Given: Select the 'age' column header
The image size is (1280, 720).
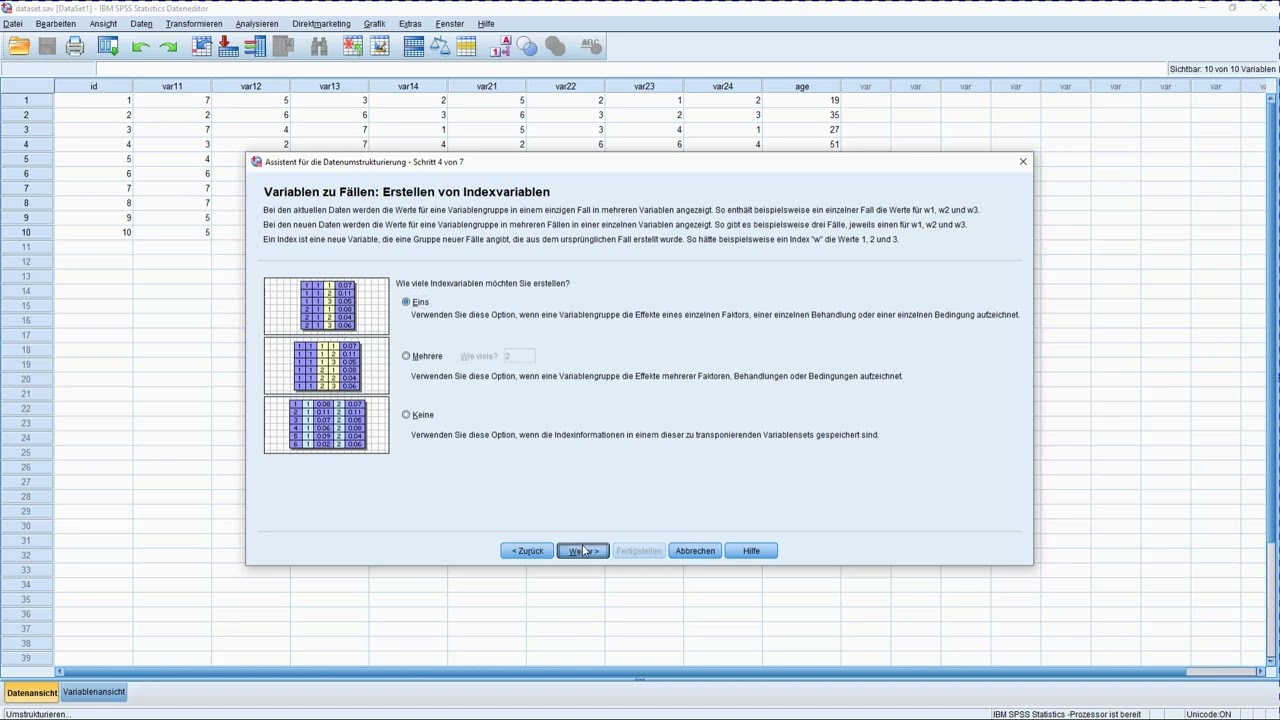Looking at the screenshot, I should (802, 86).
